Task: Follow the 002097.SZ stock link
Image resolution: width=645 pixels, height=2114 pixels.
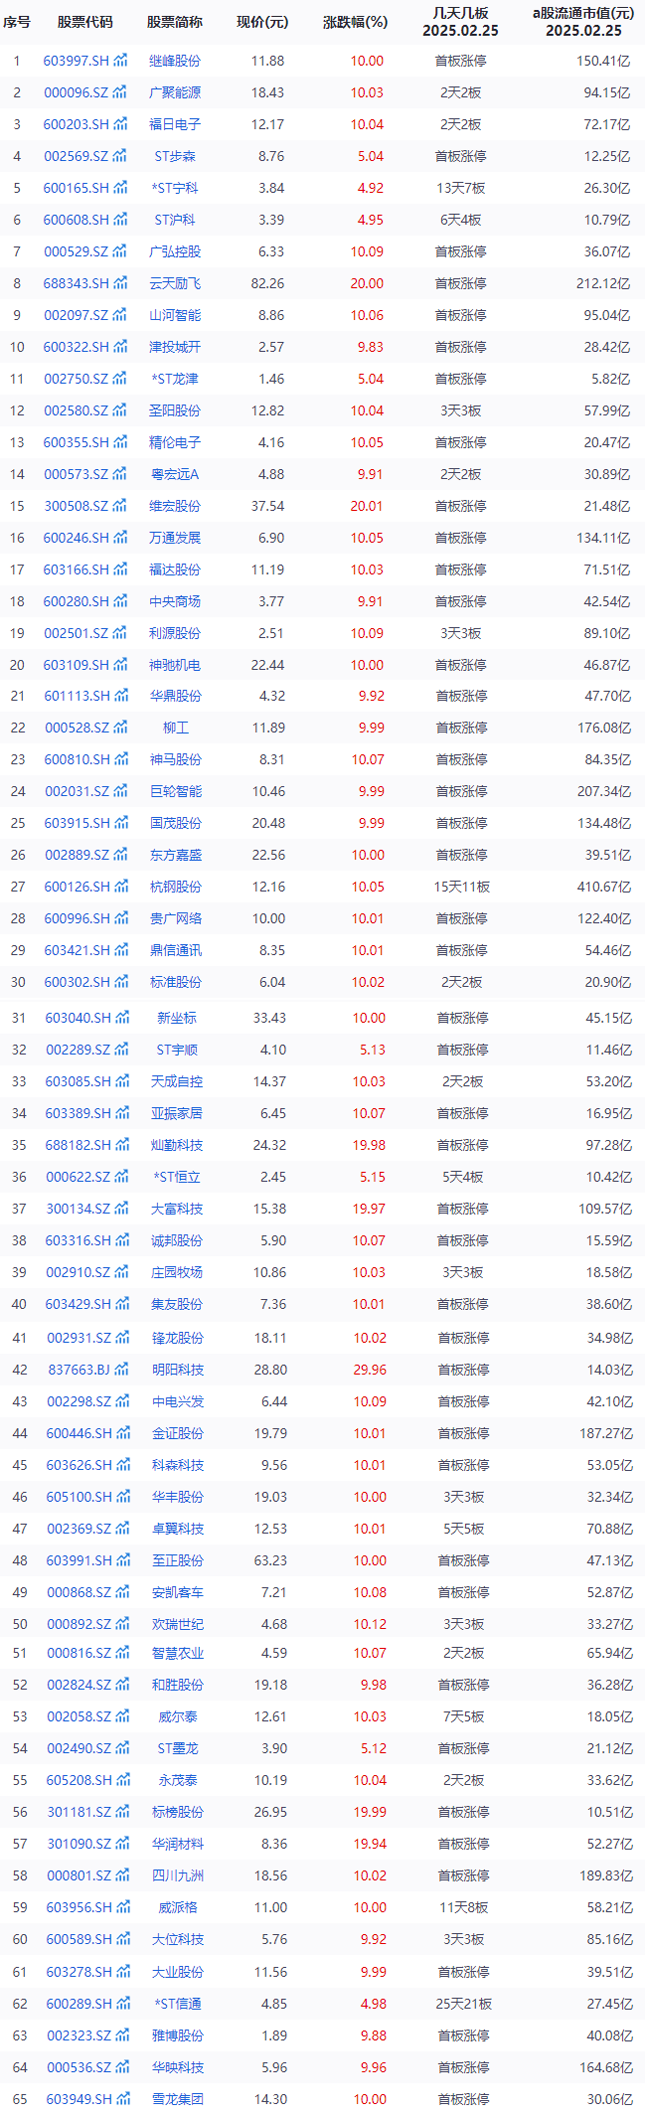Action: [x=76, y=315]
